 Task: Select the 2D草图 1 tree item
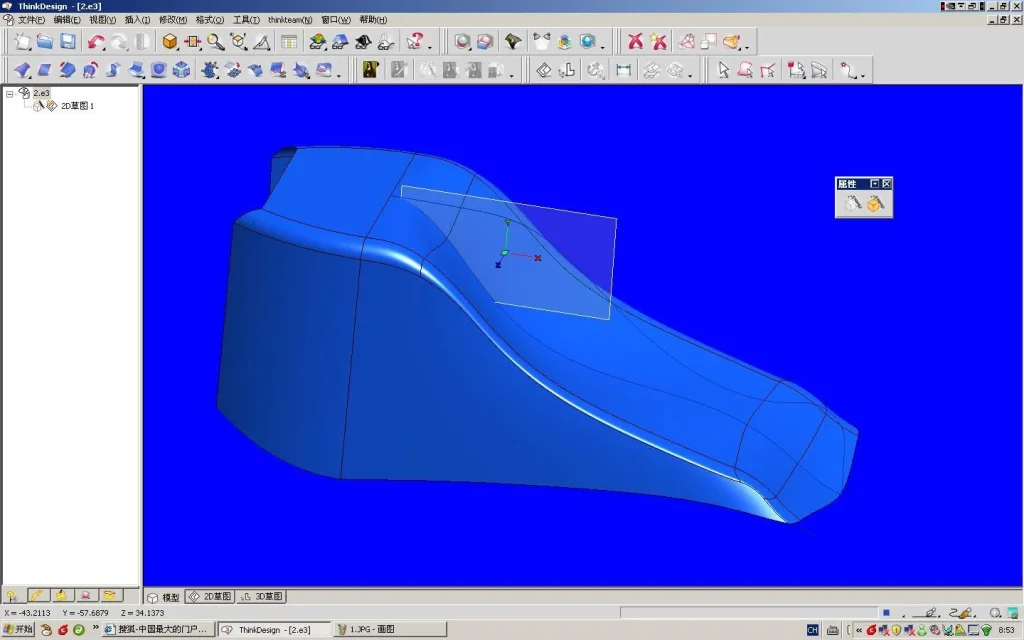point(78,106)
